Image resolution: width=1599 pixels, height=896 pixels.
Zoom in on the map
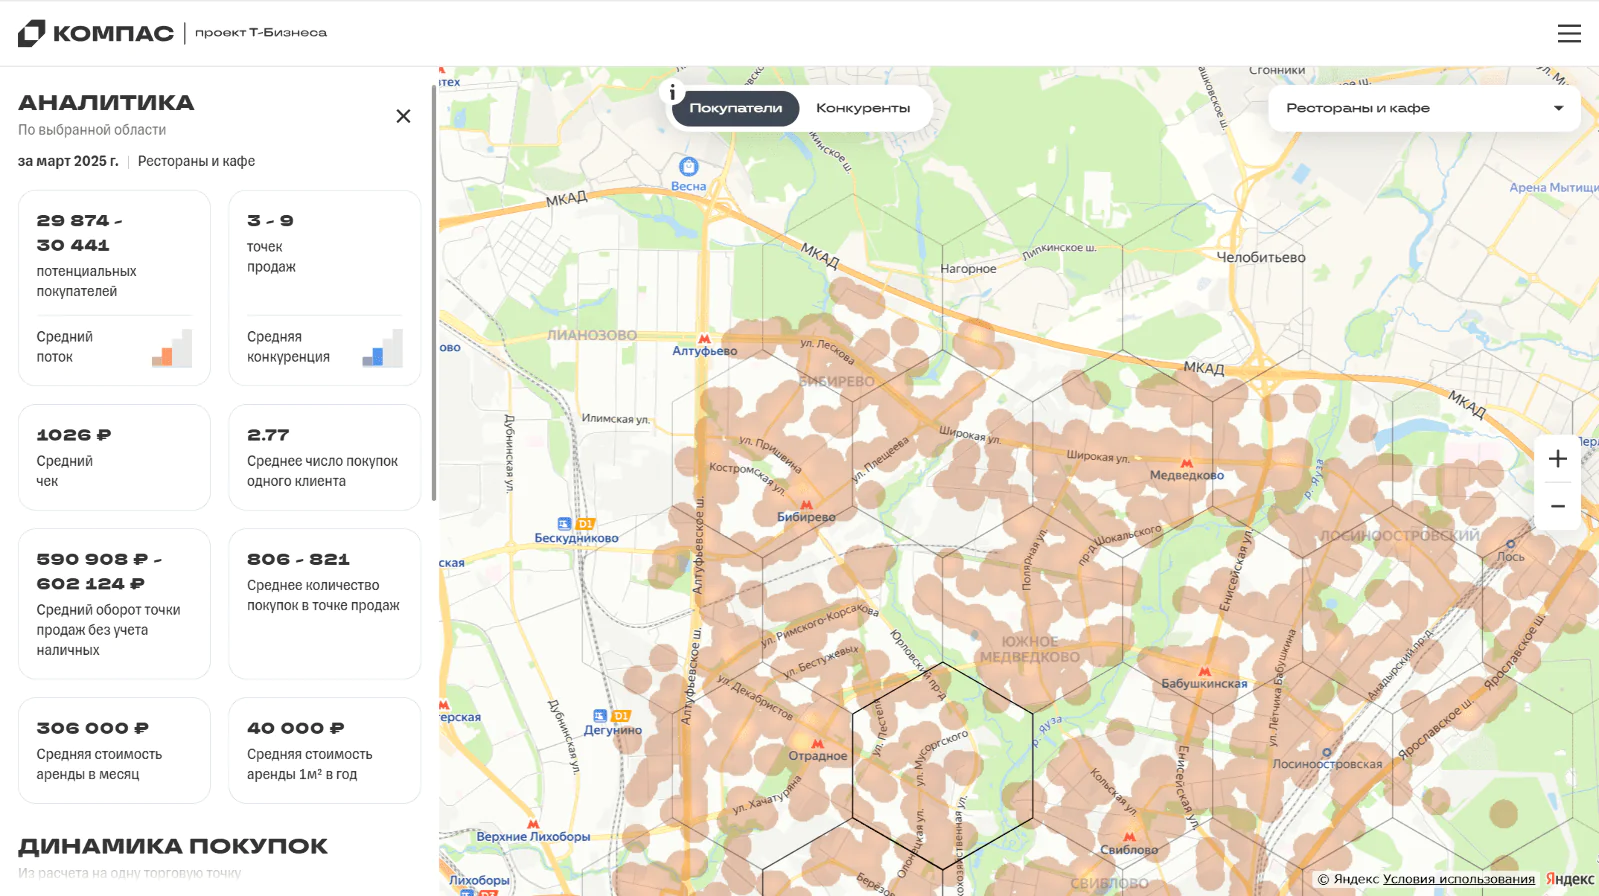[1557, 459]
